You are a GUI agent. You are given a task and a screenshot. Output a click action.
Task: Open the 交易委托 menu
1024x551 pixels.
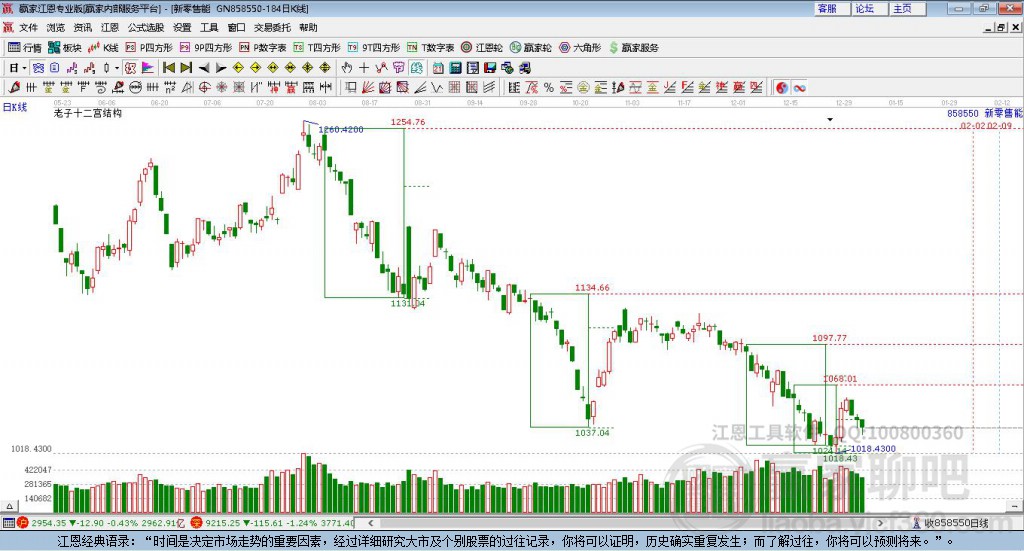pos(272,27)
